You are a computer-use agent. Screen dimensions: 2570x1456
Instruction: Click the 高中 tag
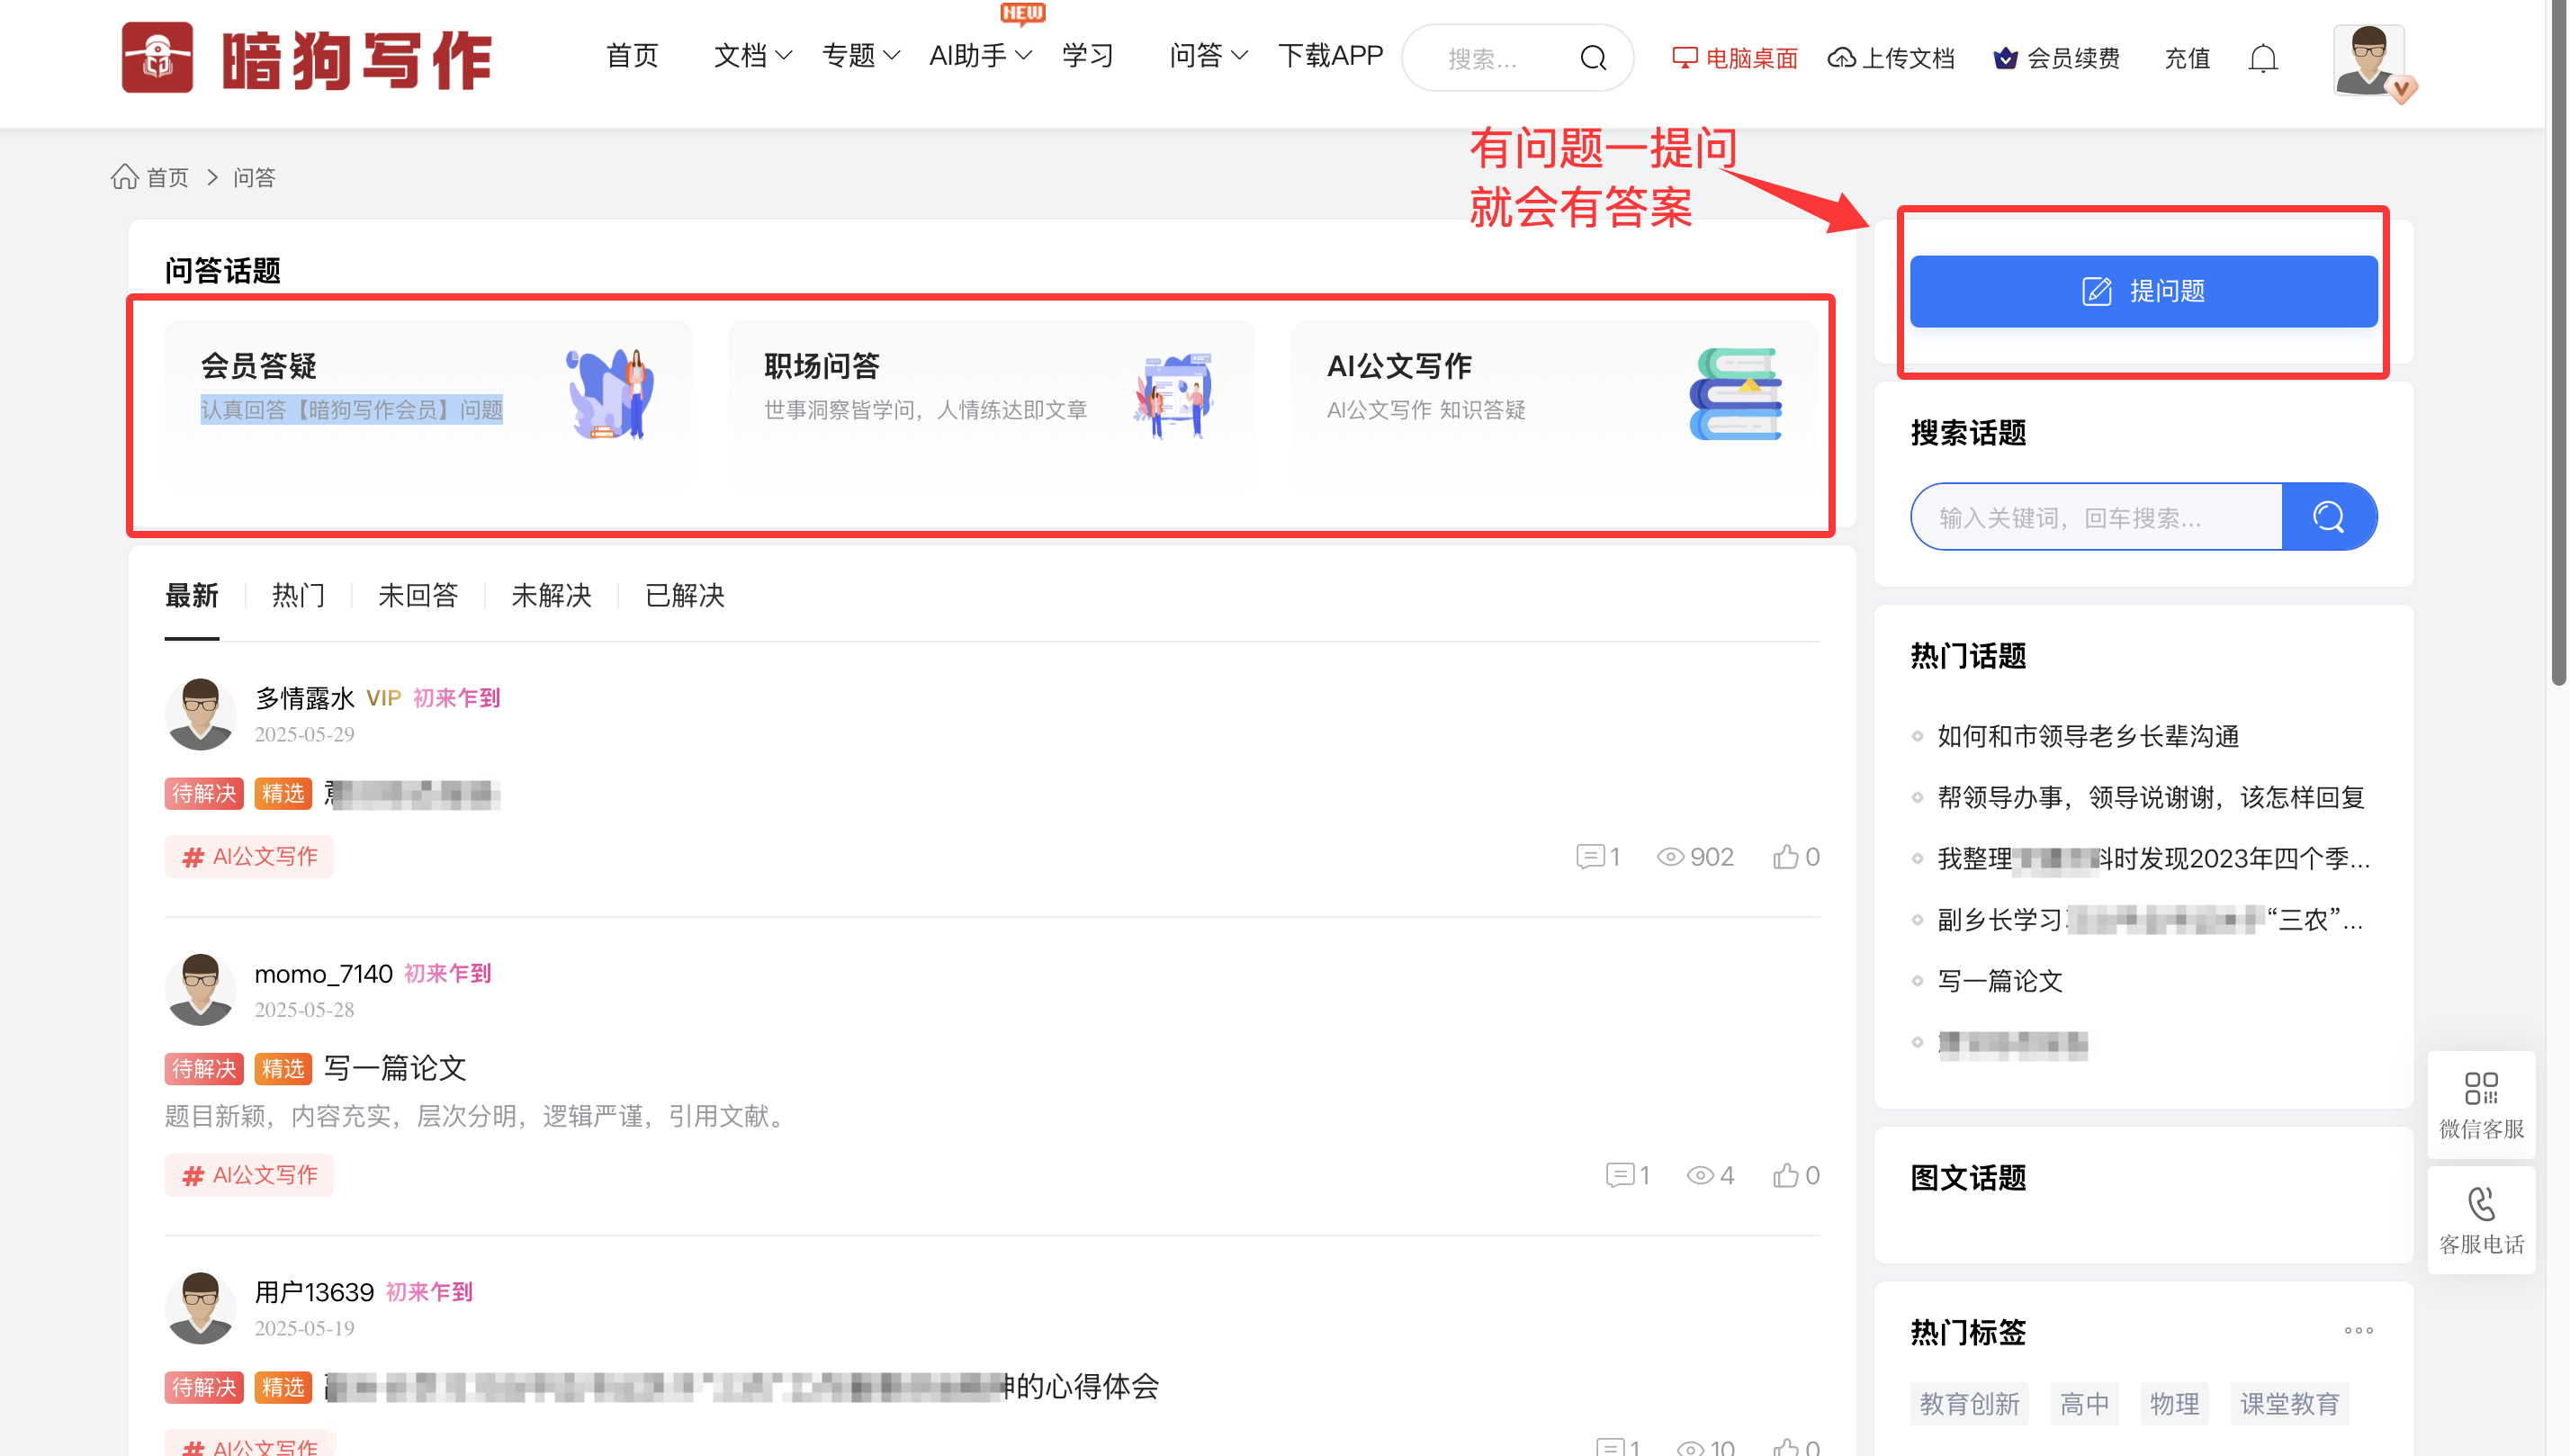(2085, 1404)
